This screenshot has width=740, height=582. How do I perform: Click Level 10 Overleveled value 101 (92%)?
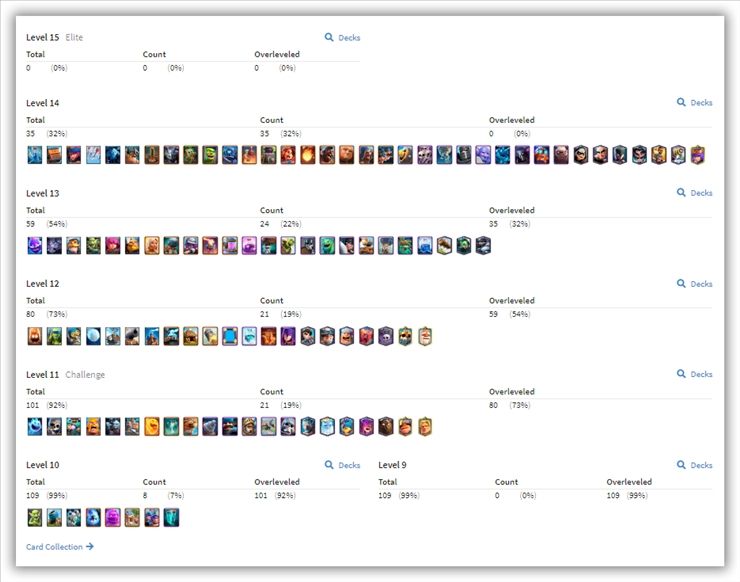coord(275,495)
